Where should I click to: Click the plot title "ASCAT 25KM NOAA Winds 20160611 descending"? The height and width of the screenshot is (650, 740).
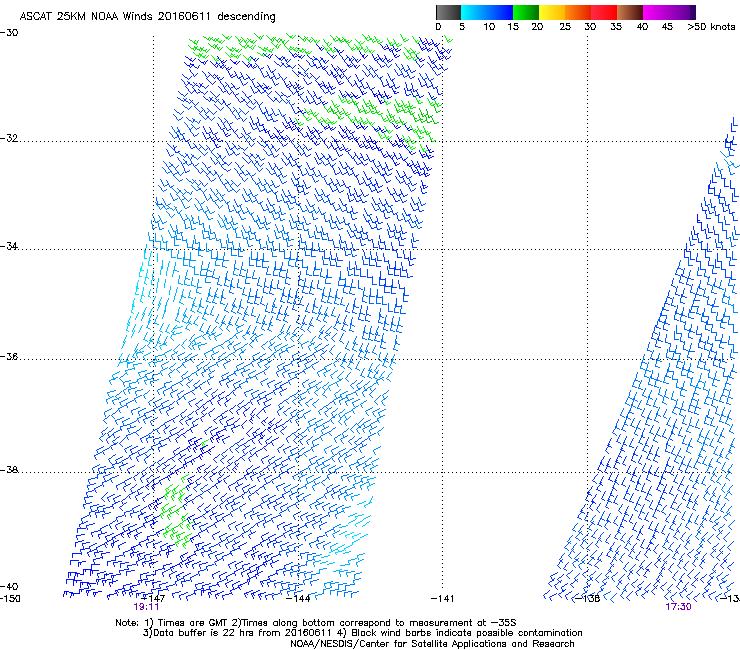tap(147, 17)
